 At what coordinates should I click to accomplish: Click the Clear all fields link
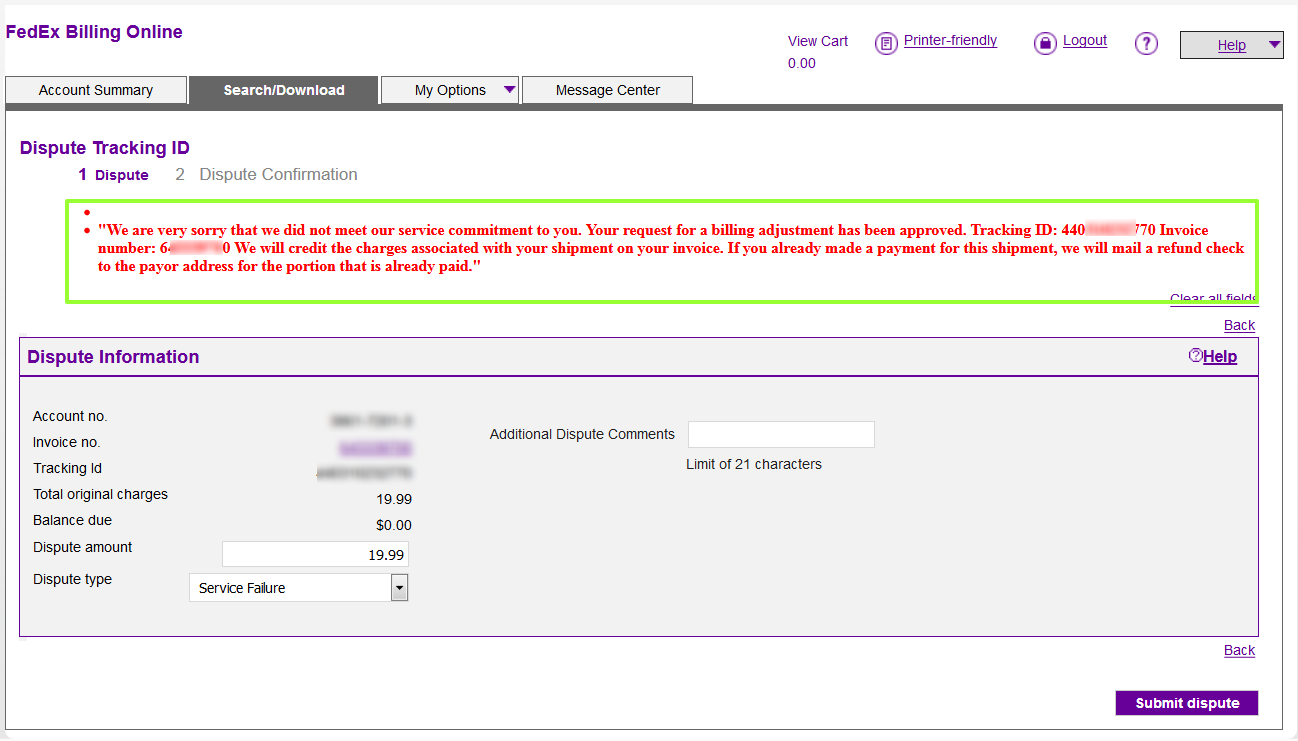pos(1213,298)
